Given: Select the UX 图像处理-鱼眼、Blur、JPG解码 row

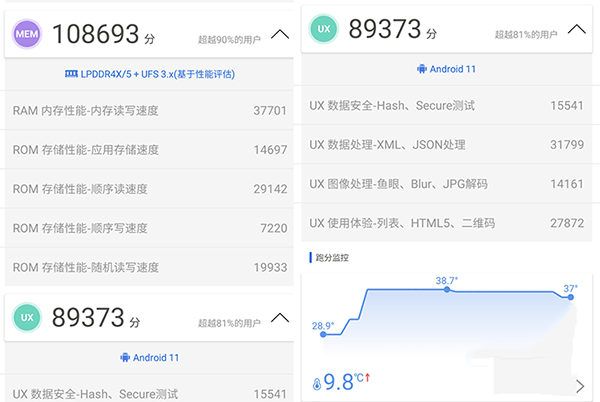Looking at the screenshot, I should click(x=445, y=183).
